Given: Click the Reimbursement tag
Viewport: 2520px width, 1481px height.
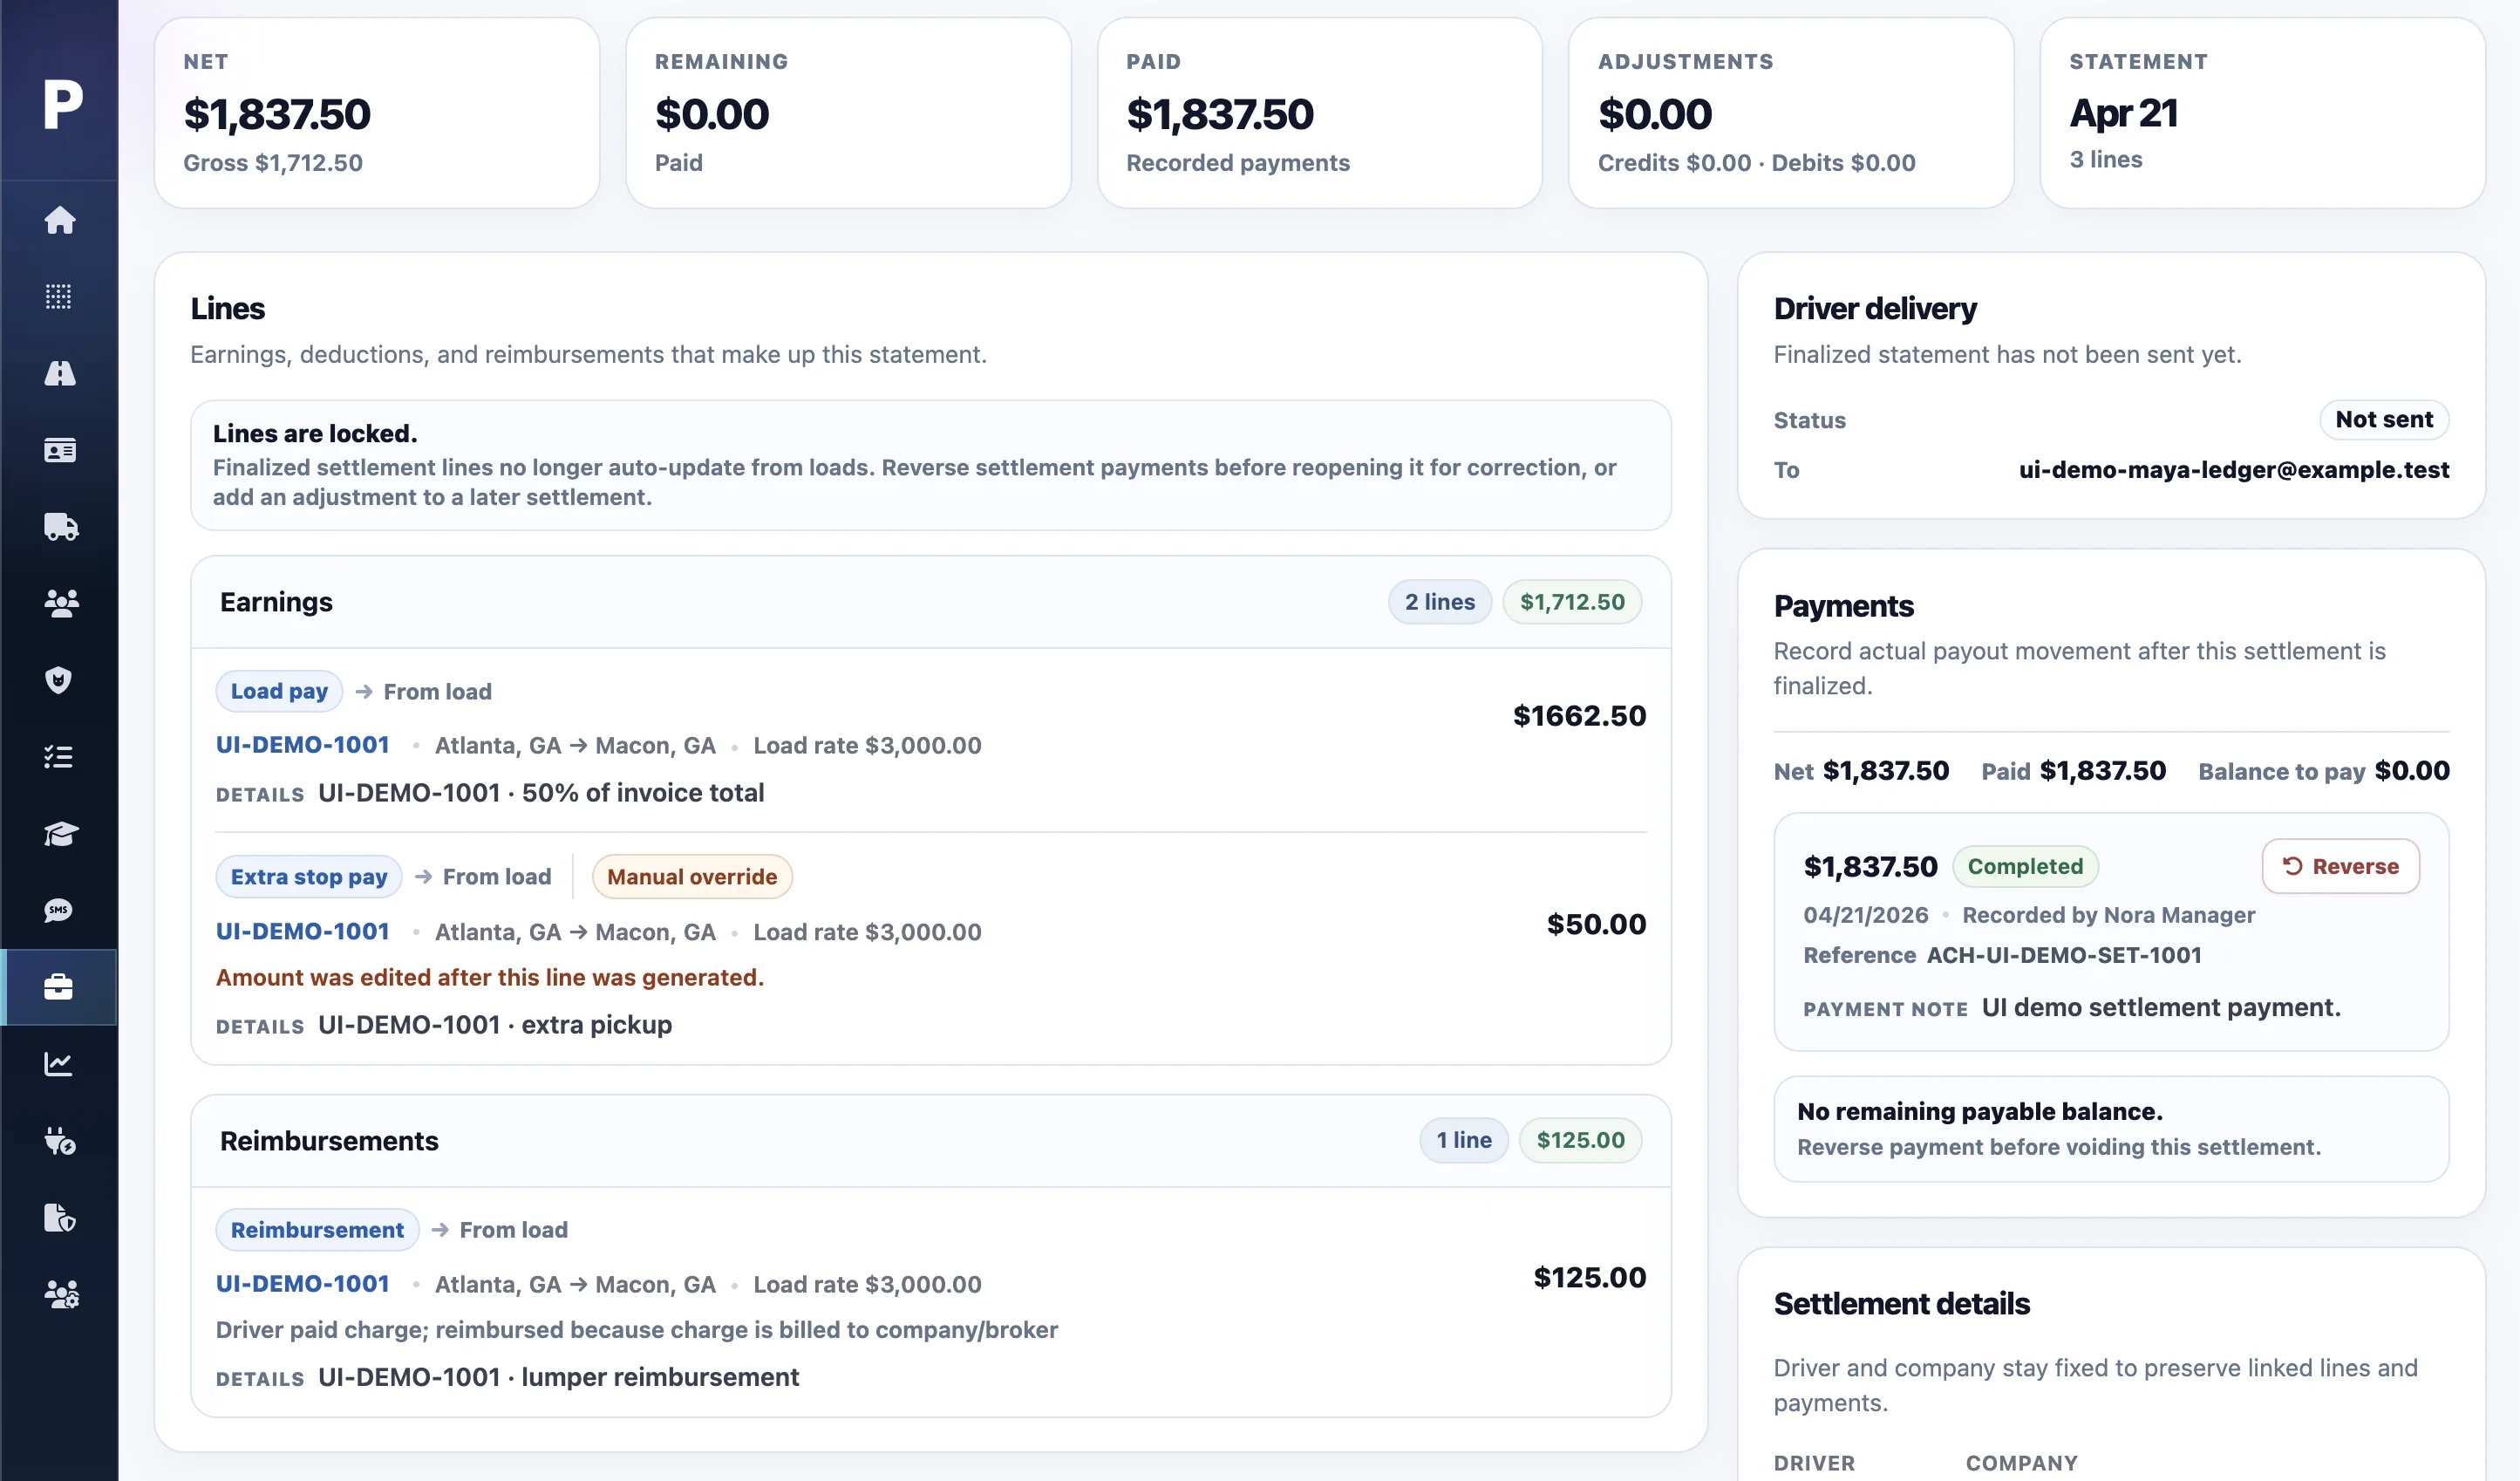Looking at the screenshot, I should (317, 1230).
